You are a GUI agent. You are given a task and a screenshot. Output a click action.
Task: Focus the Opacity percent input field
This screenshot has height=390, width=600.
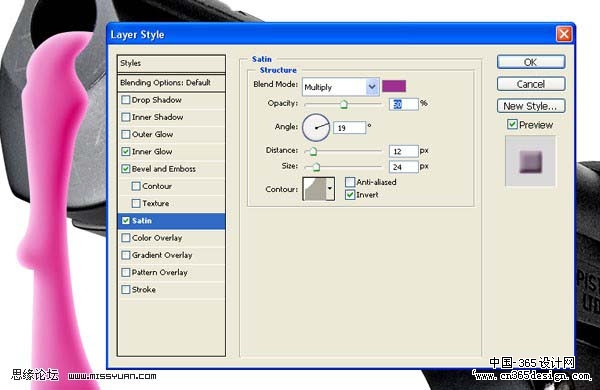click(x=404, y=104)
